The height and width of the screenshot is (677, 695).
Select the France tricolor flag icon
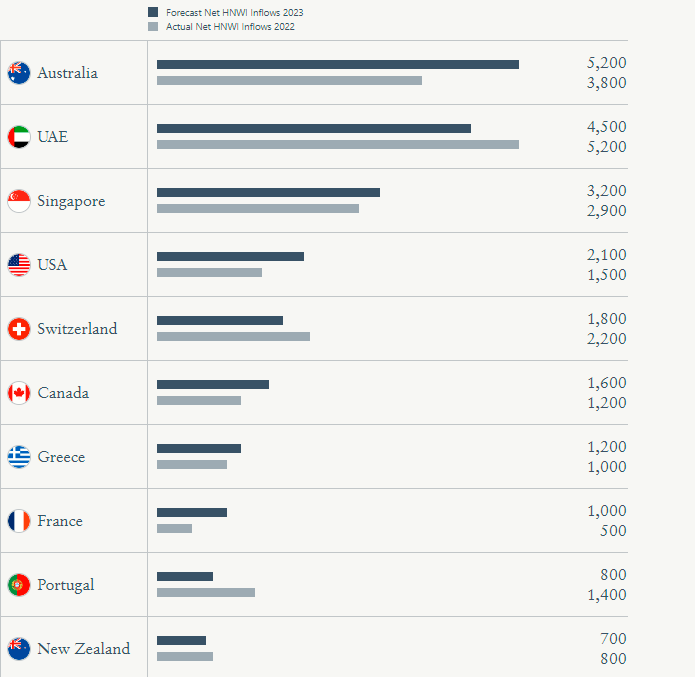click(x=19, y=520)
